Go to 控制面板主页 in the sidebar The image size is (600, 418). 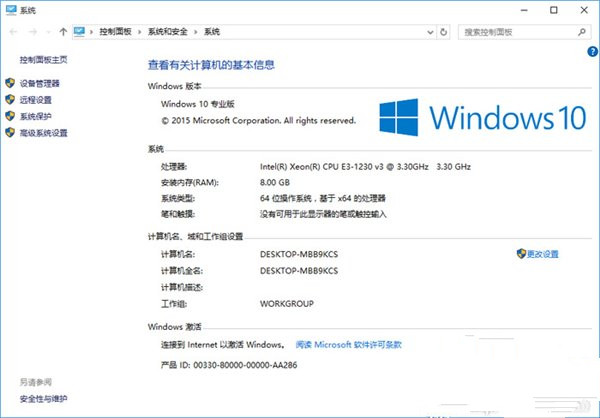tap(44, 59)
